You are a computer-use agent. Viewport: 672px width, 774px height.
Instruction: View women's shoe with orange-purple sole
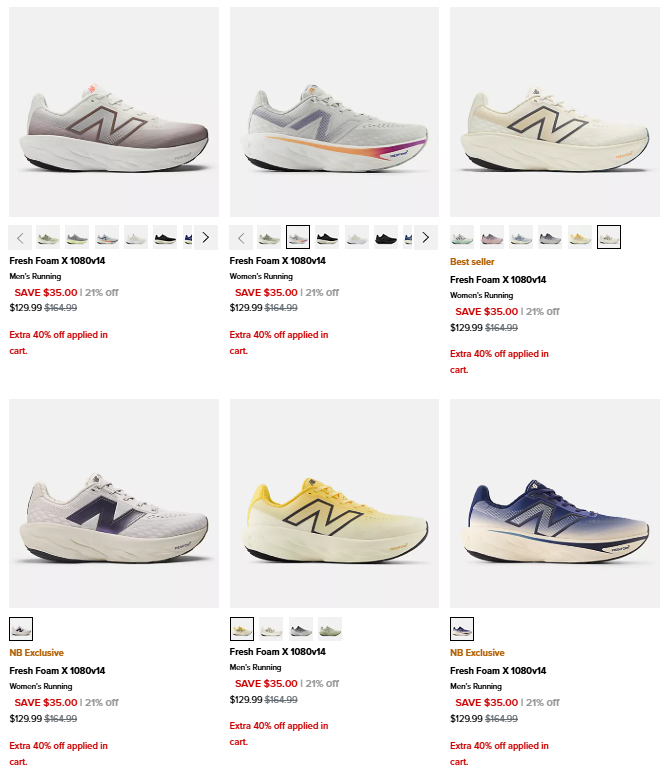(x=334, y=112)
